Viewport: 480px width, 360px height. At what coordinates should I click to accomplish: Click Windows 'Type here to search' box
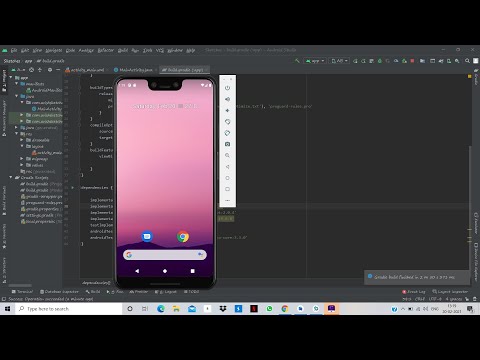pyautogui.click(x=69, y=309)
